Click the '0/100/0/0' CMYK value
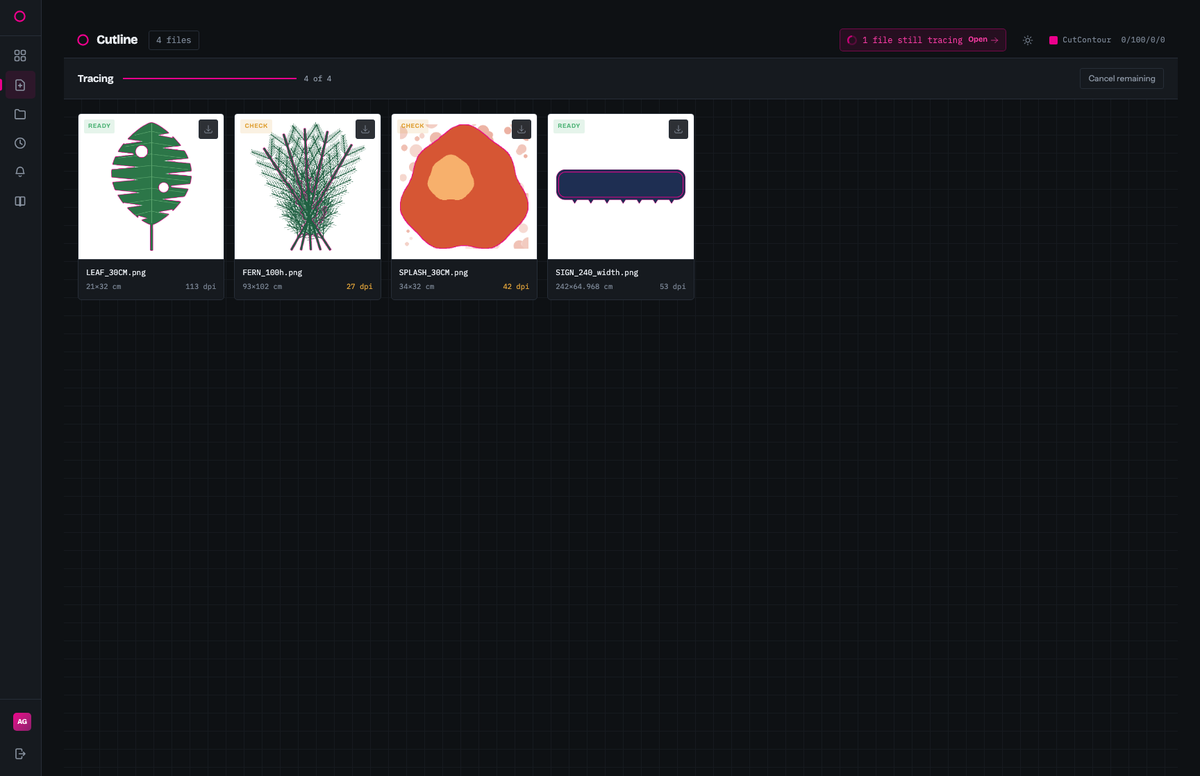 (1143, 40)
